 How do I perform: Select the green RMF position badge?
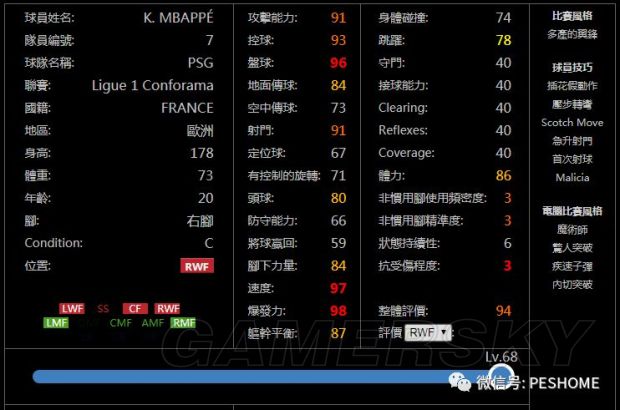183,323
